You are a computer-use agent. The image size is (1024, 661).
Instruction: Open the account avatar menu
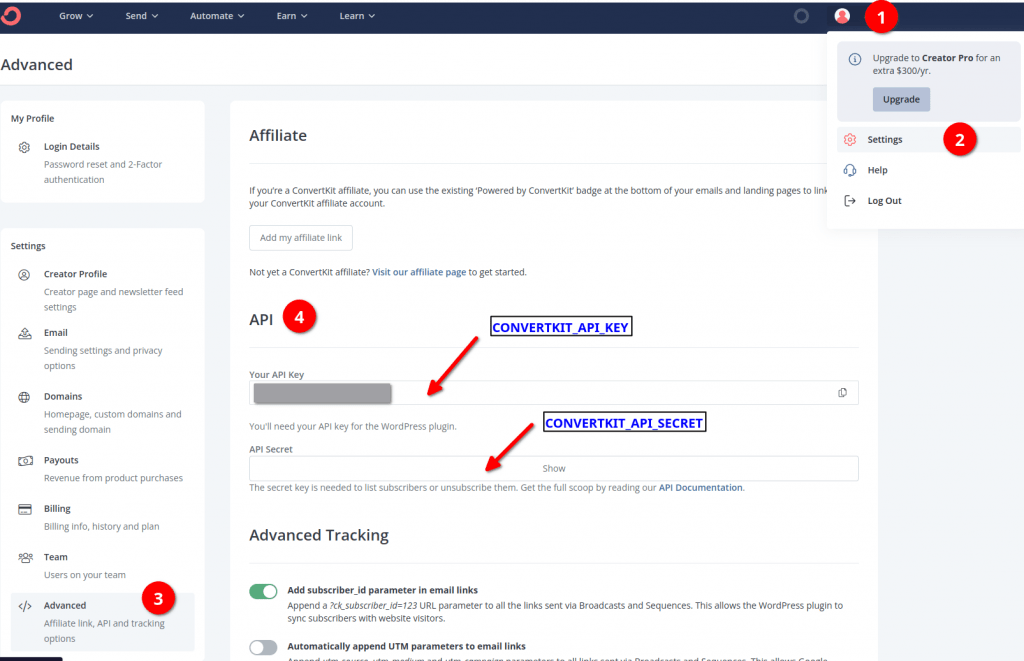point(842,16)
